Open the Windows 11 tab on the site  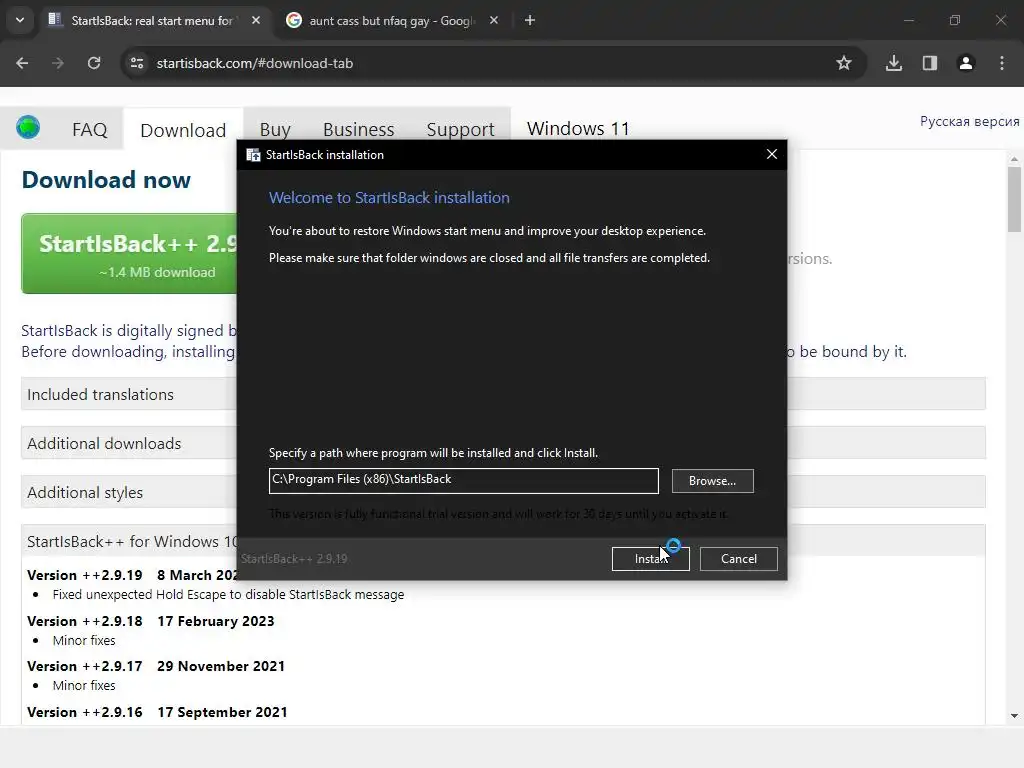(x=578, y=129)
